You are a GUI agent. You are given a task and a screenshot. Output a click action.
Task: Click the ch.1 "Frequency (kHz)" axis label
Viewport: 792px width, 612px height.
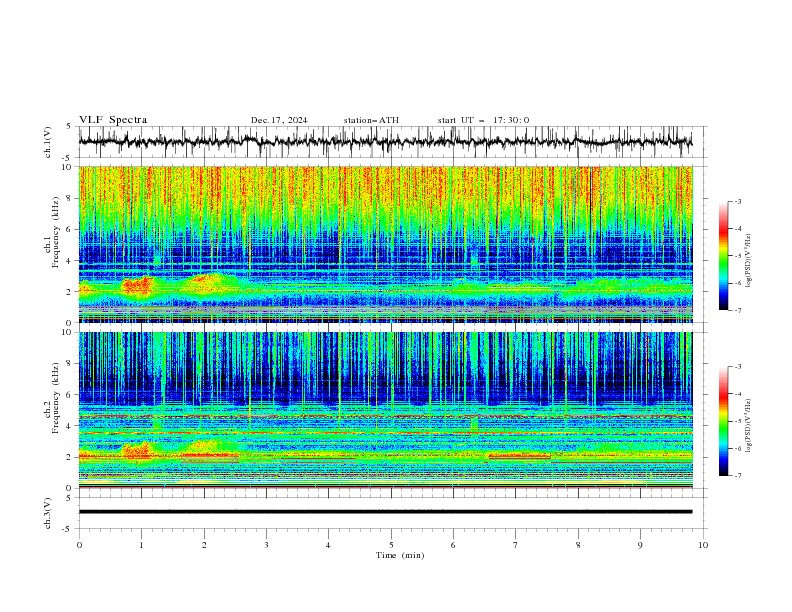click(x=56, y=230)
